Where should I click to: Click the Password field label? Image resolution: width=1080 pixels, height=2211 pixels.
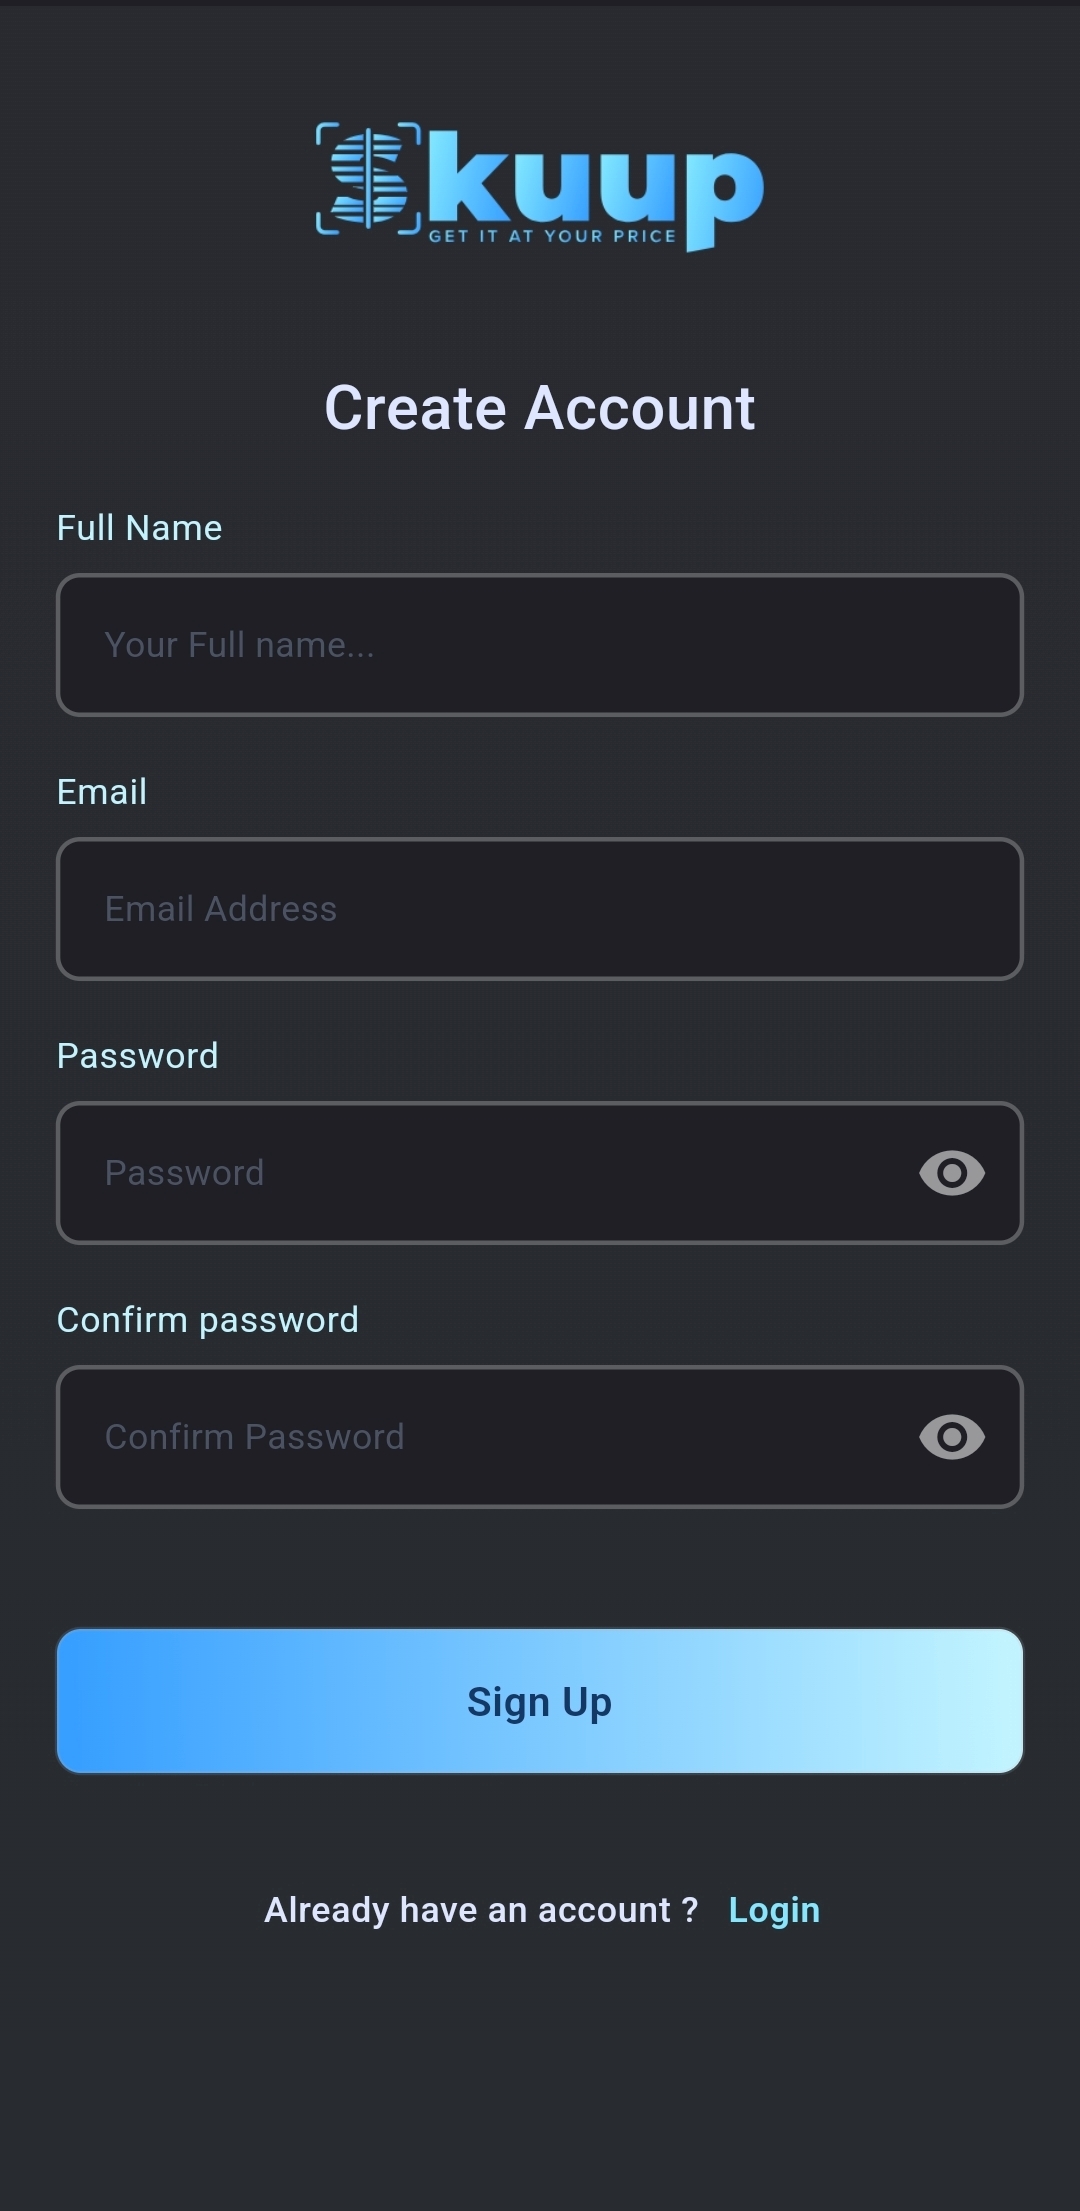(137, 1056)
